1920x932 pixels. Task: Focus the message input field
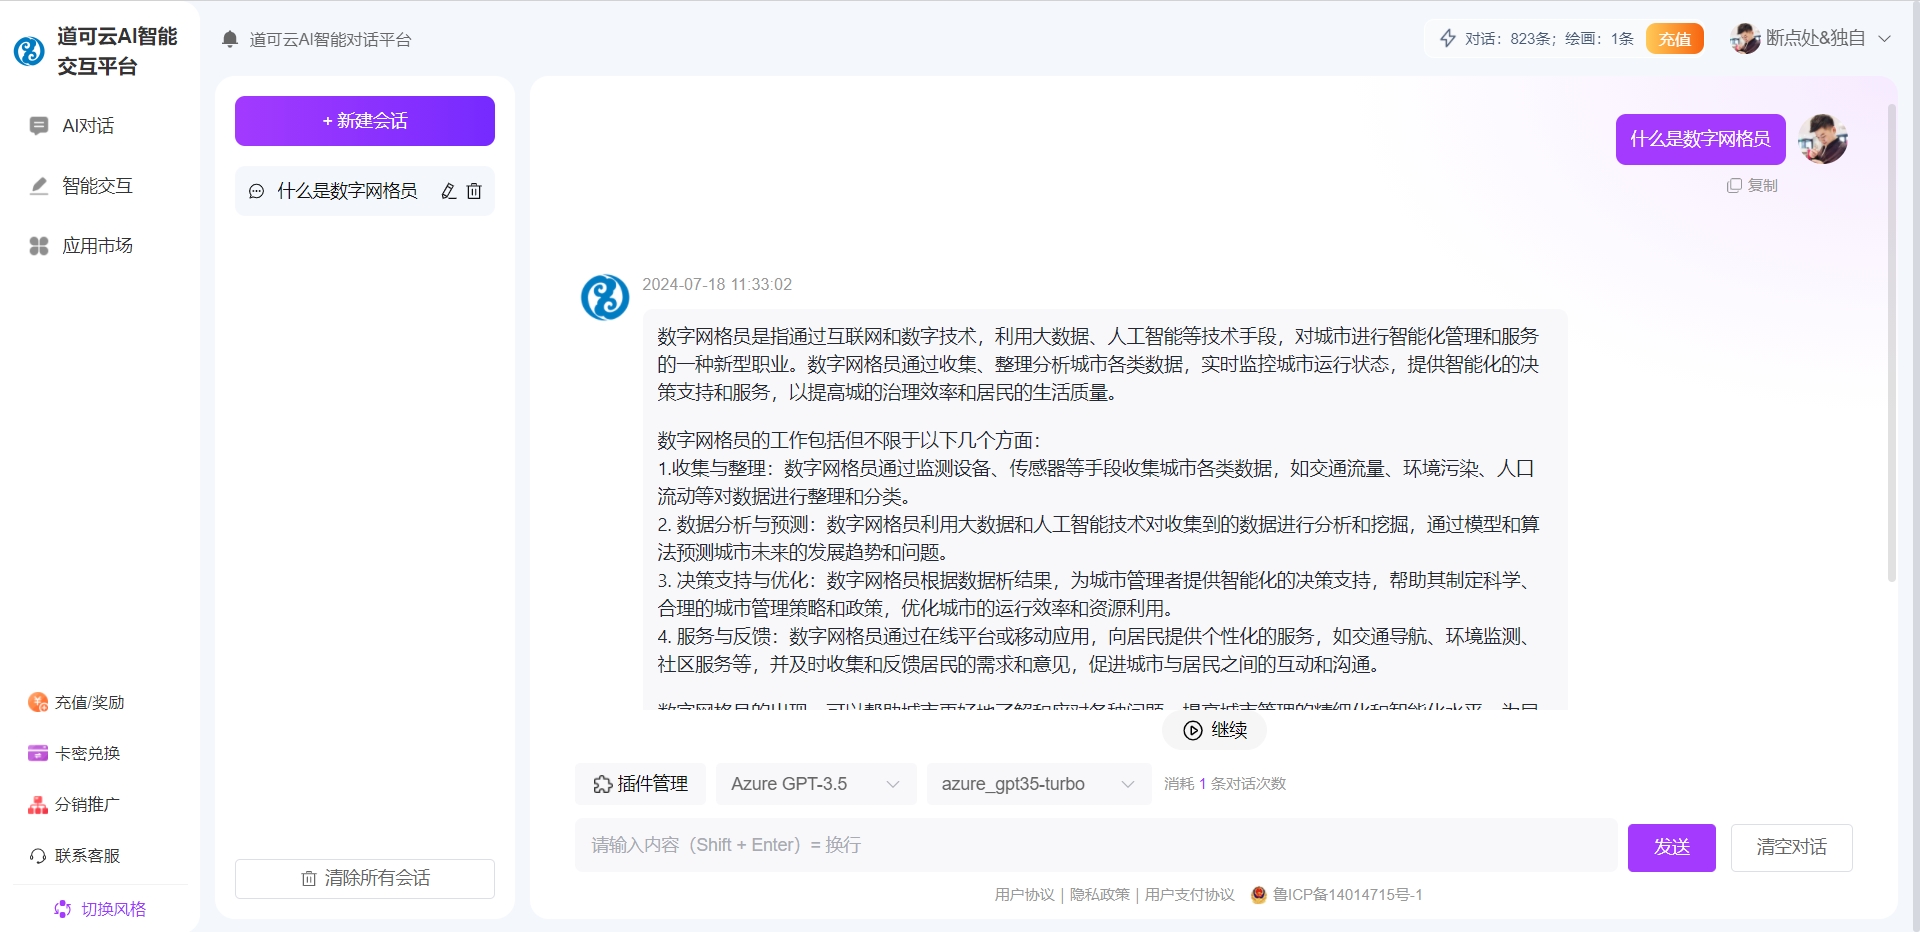pos(1095,845)
